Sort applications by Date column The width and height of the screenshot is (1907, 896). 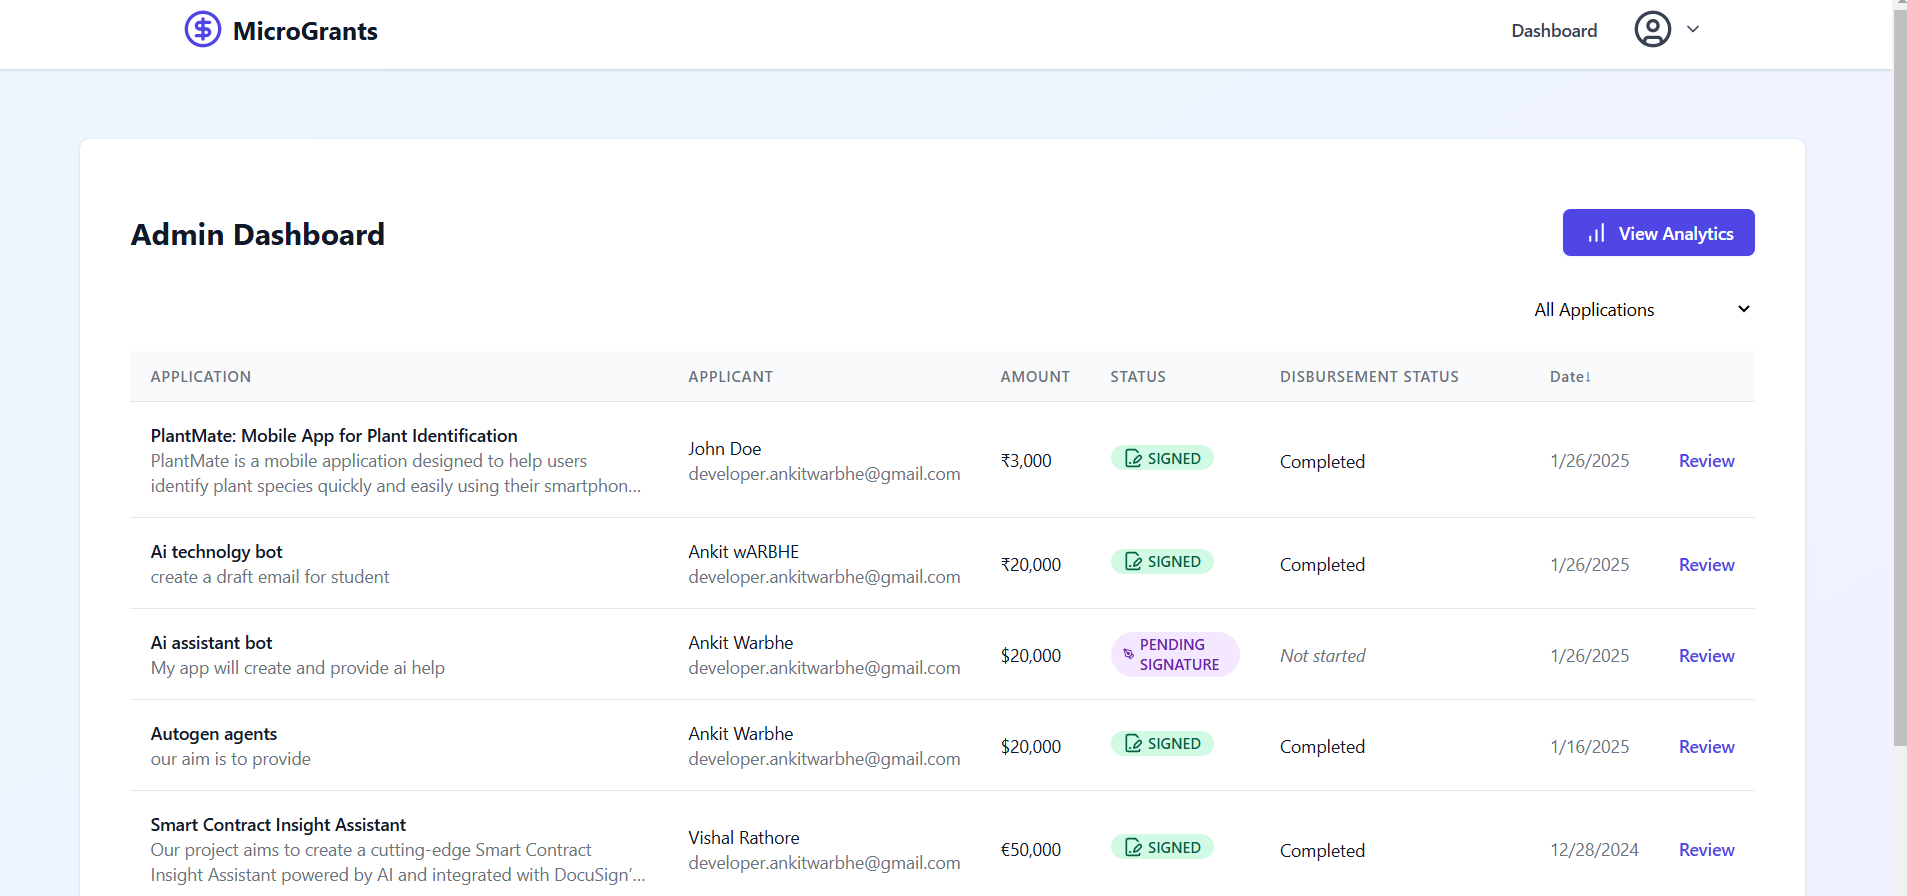1570,377
